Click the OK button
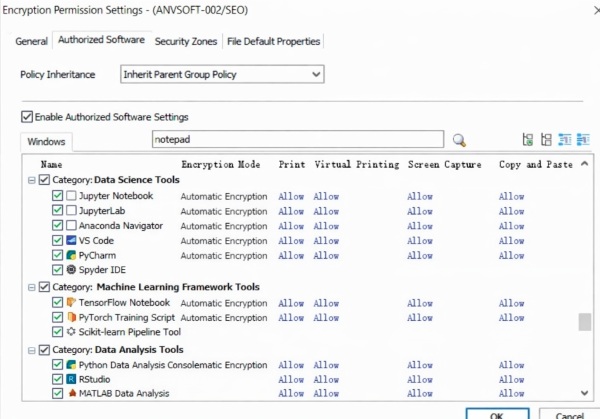600x419 pixels. pyautogui.click(x=497, y=414)
